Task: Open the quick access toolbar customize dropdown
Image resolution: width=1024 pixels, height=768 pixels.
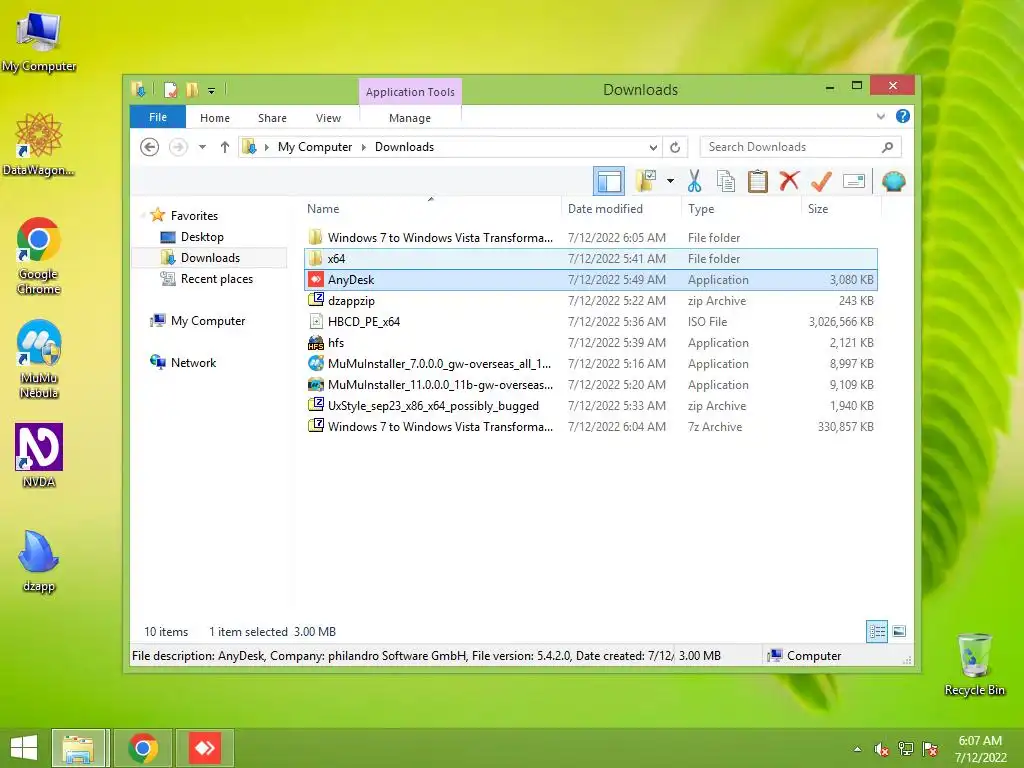Action: pyautogui.click(x=211, y=91)
